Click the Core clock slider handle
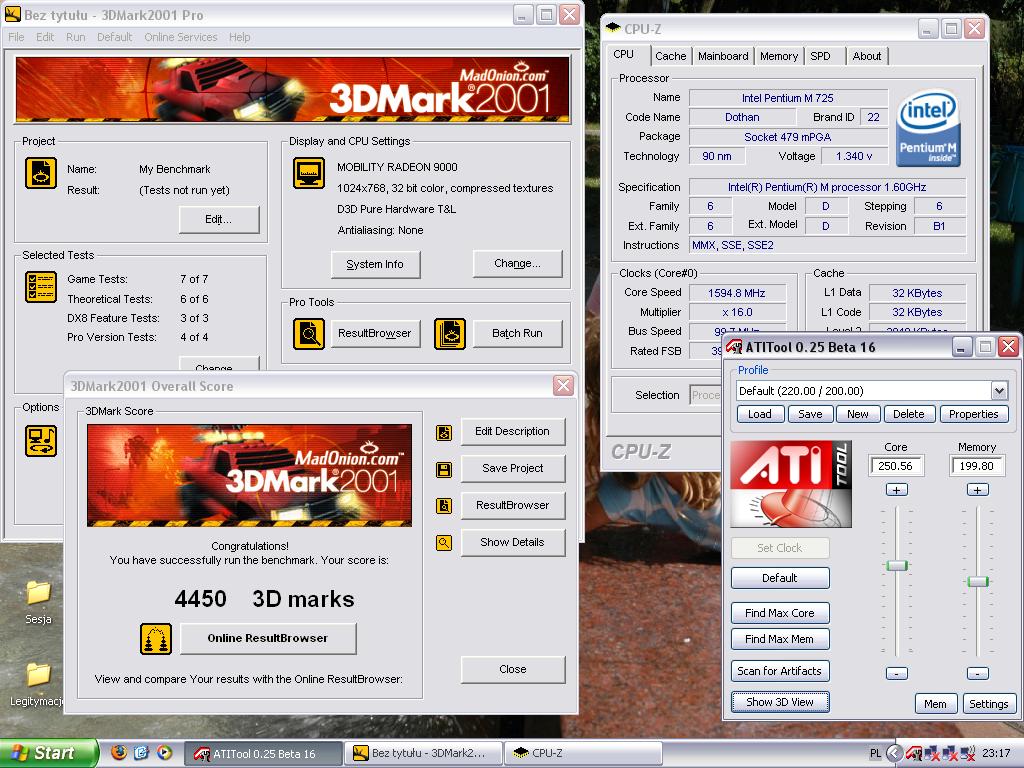 (x=897, y=566)
